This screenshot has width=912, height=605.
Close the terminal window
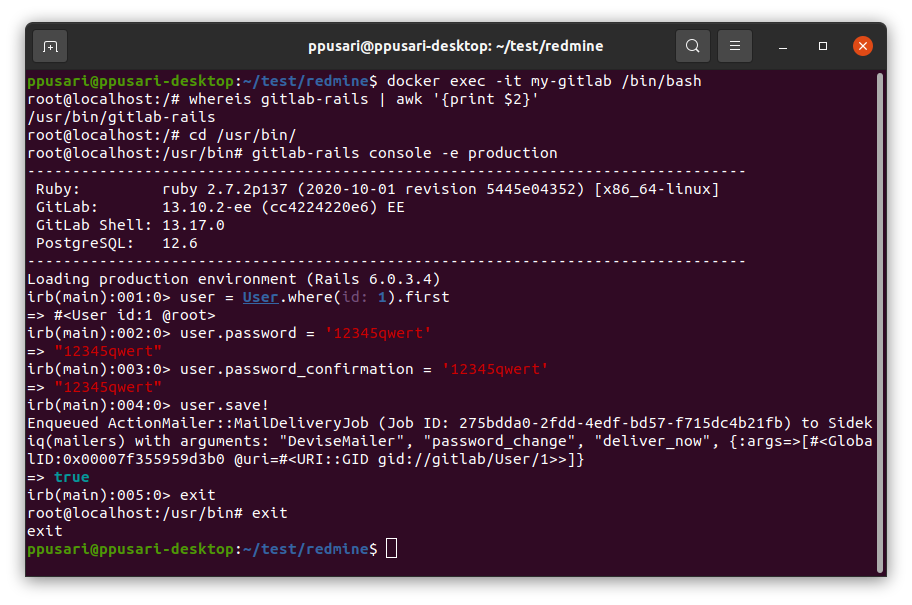[x=863, y=46]
